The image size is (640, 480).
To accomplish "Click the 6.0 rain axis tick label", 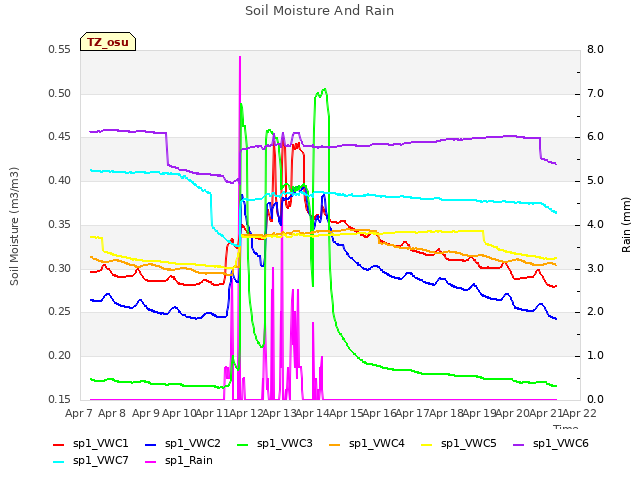I will click(595, 137).
